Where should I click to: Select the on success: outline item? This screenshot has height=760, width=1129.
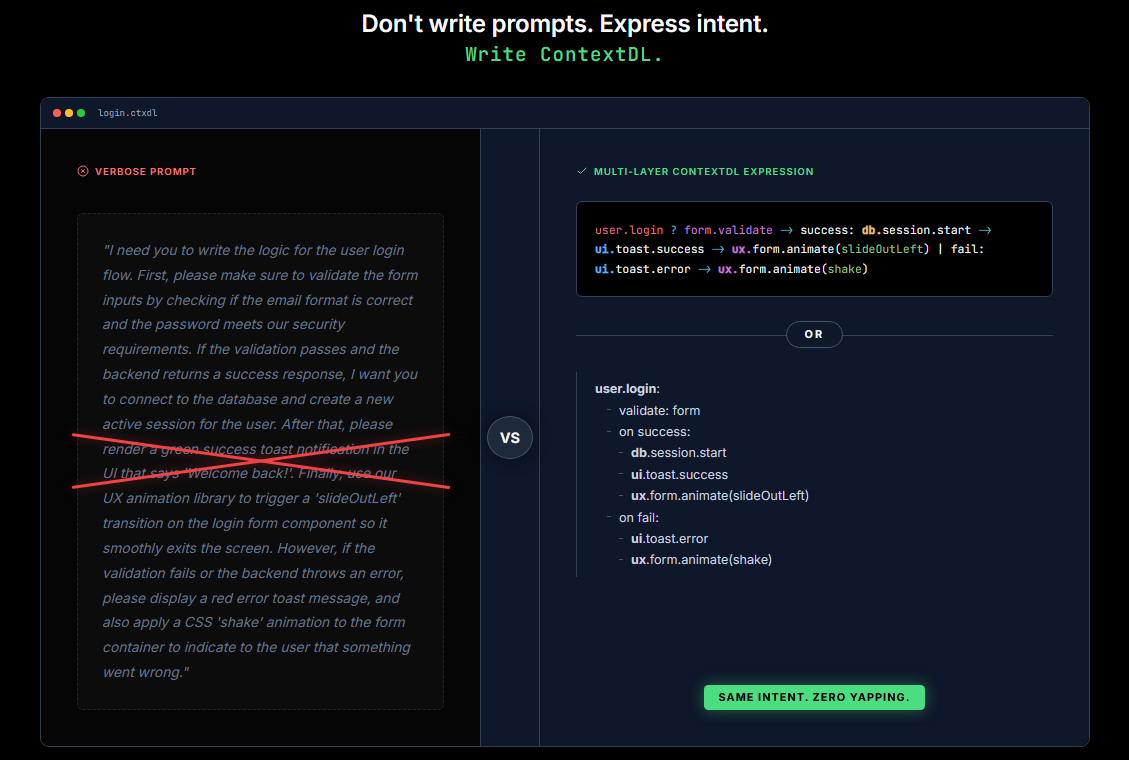click(655, 432)
